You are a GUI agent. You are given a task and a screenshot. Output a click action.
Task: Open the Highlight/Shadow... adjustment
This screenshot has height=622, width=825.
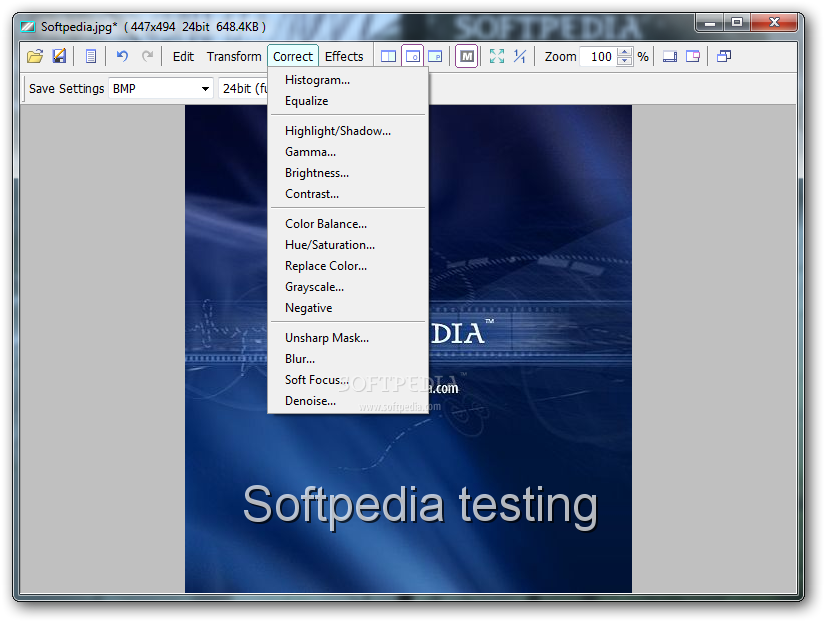point(348,131)
